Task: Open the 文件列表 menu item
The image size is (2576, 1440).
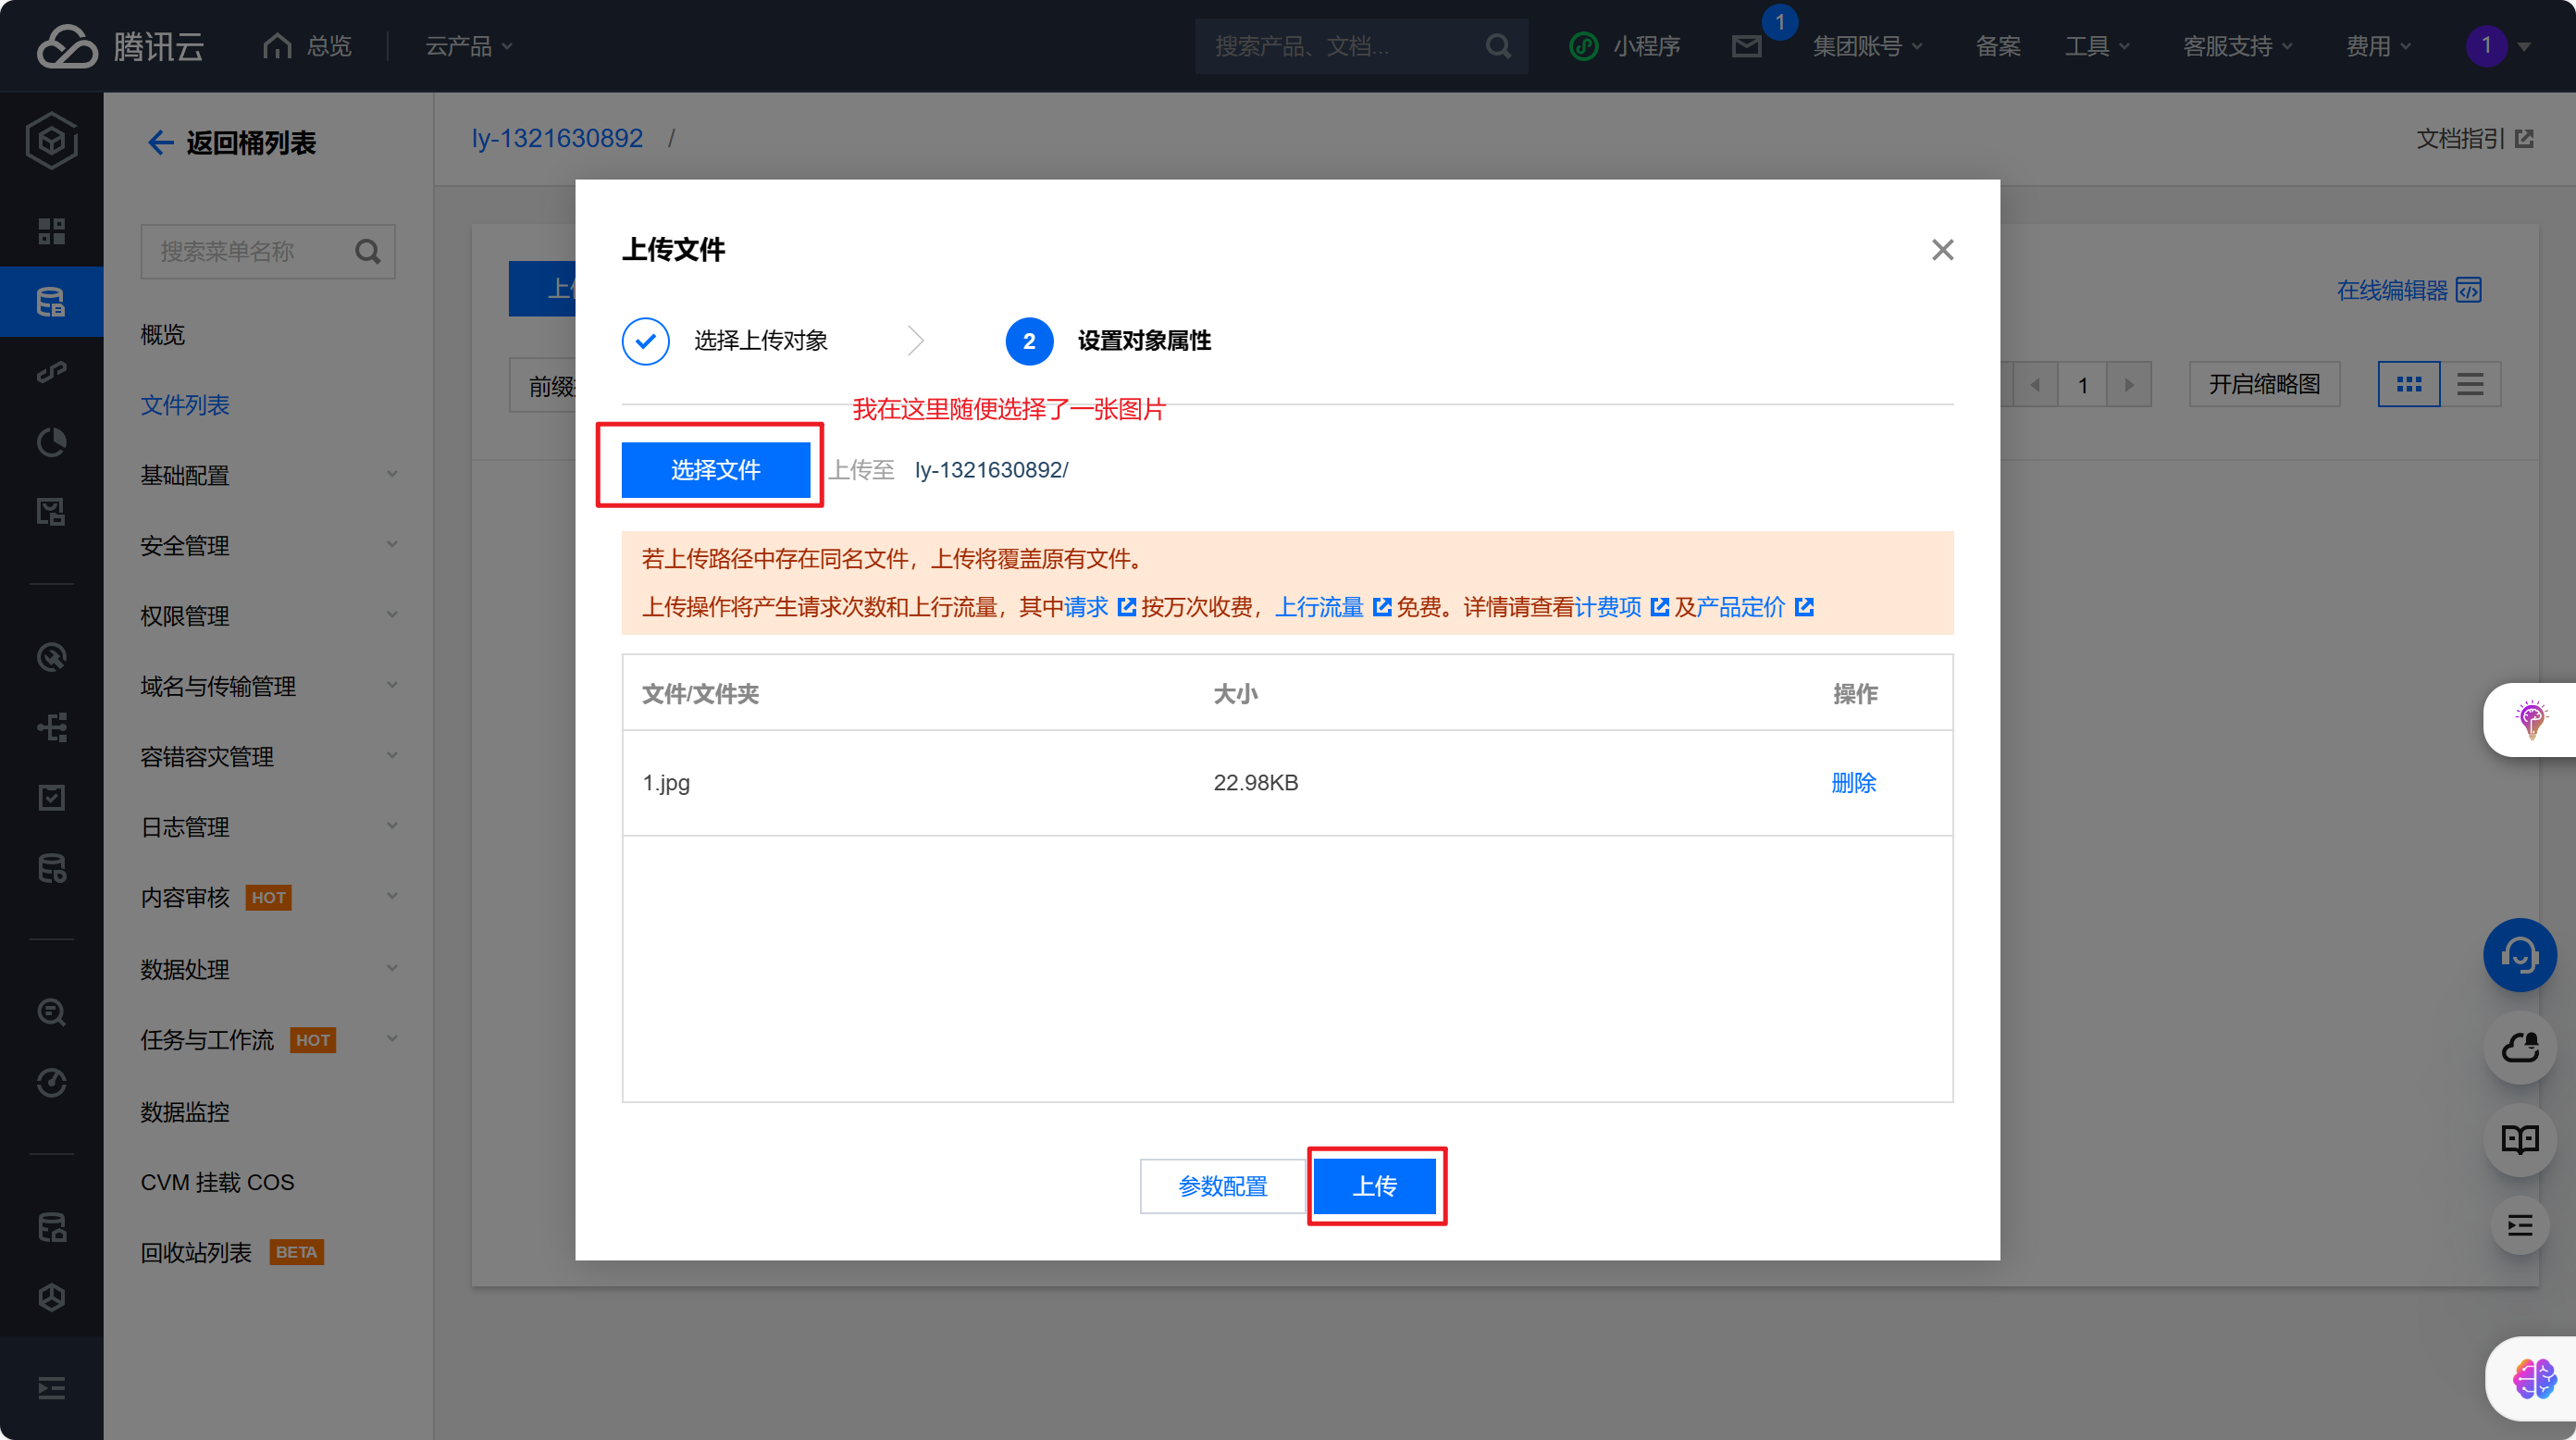Action: [x=185, y=405]
